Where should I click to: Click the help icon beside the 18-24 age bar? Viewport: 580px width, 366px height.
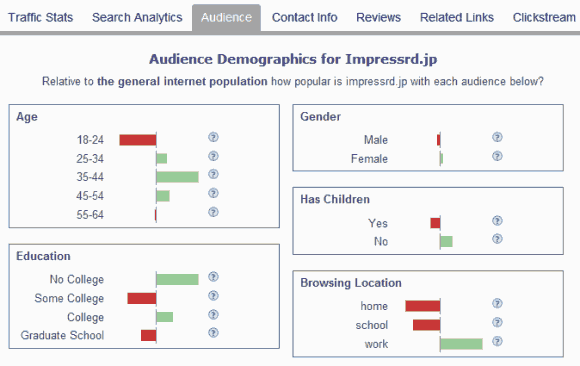tap(213, 137)
